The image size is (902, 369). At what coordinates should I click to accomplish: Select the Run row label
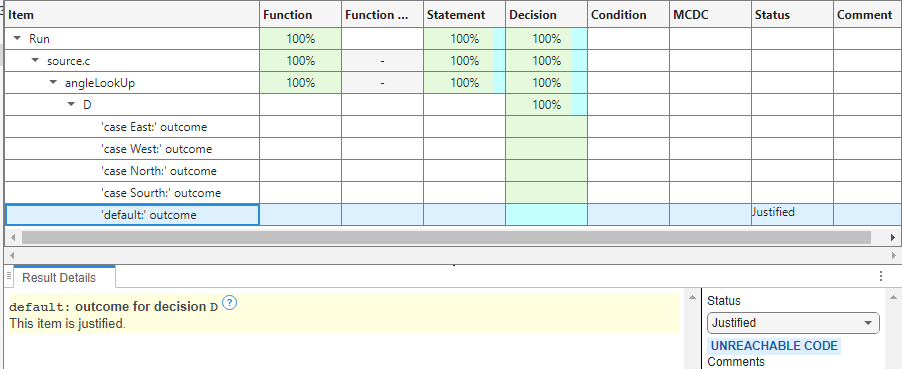point(40,39)
